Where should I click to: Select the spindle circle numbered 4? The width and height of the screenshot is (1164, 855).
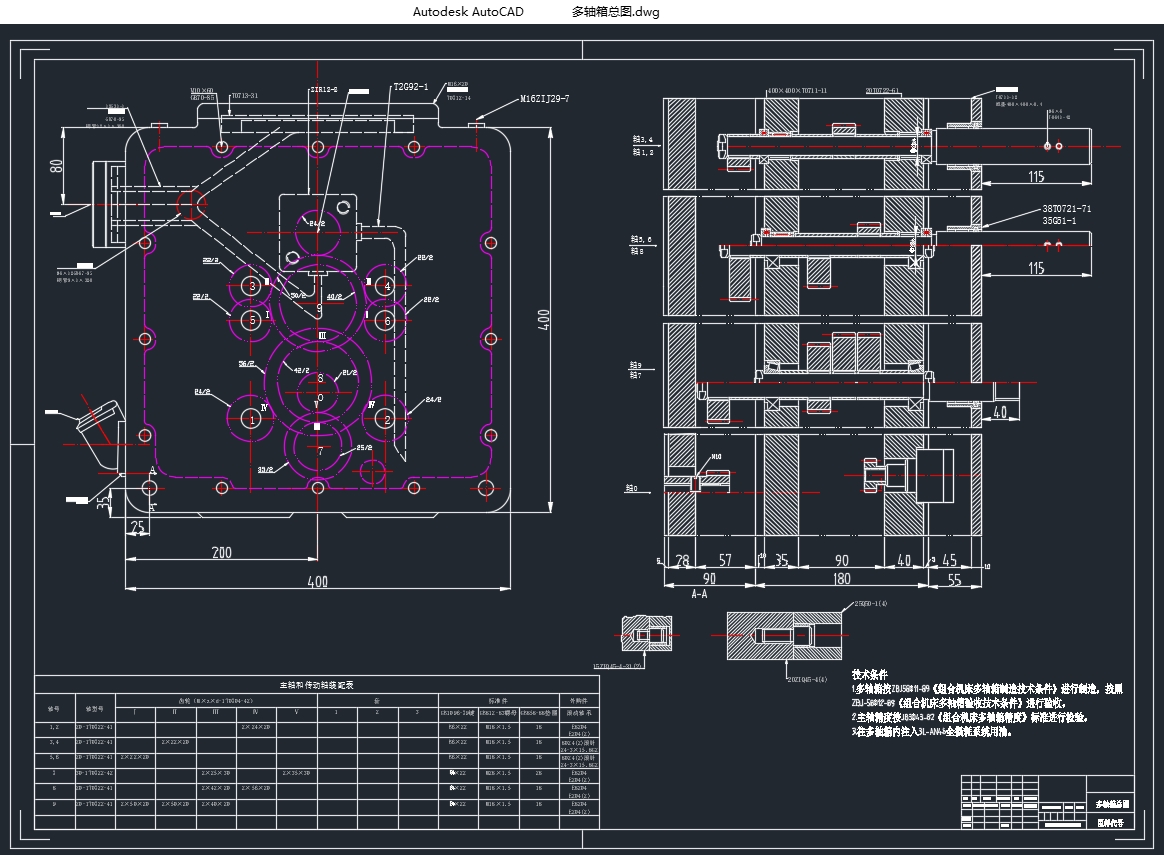pyautogui.click(x=388, y=286)
